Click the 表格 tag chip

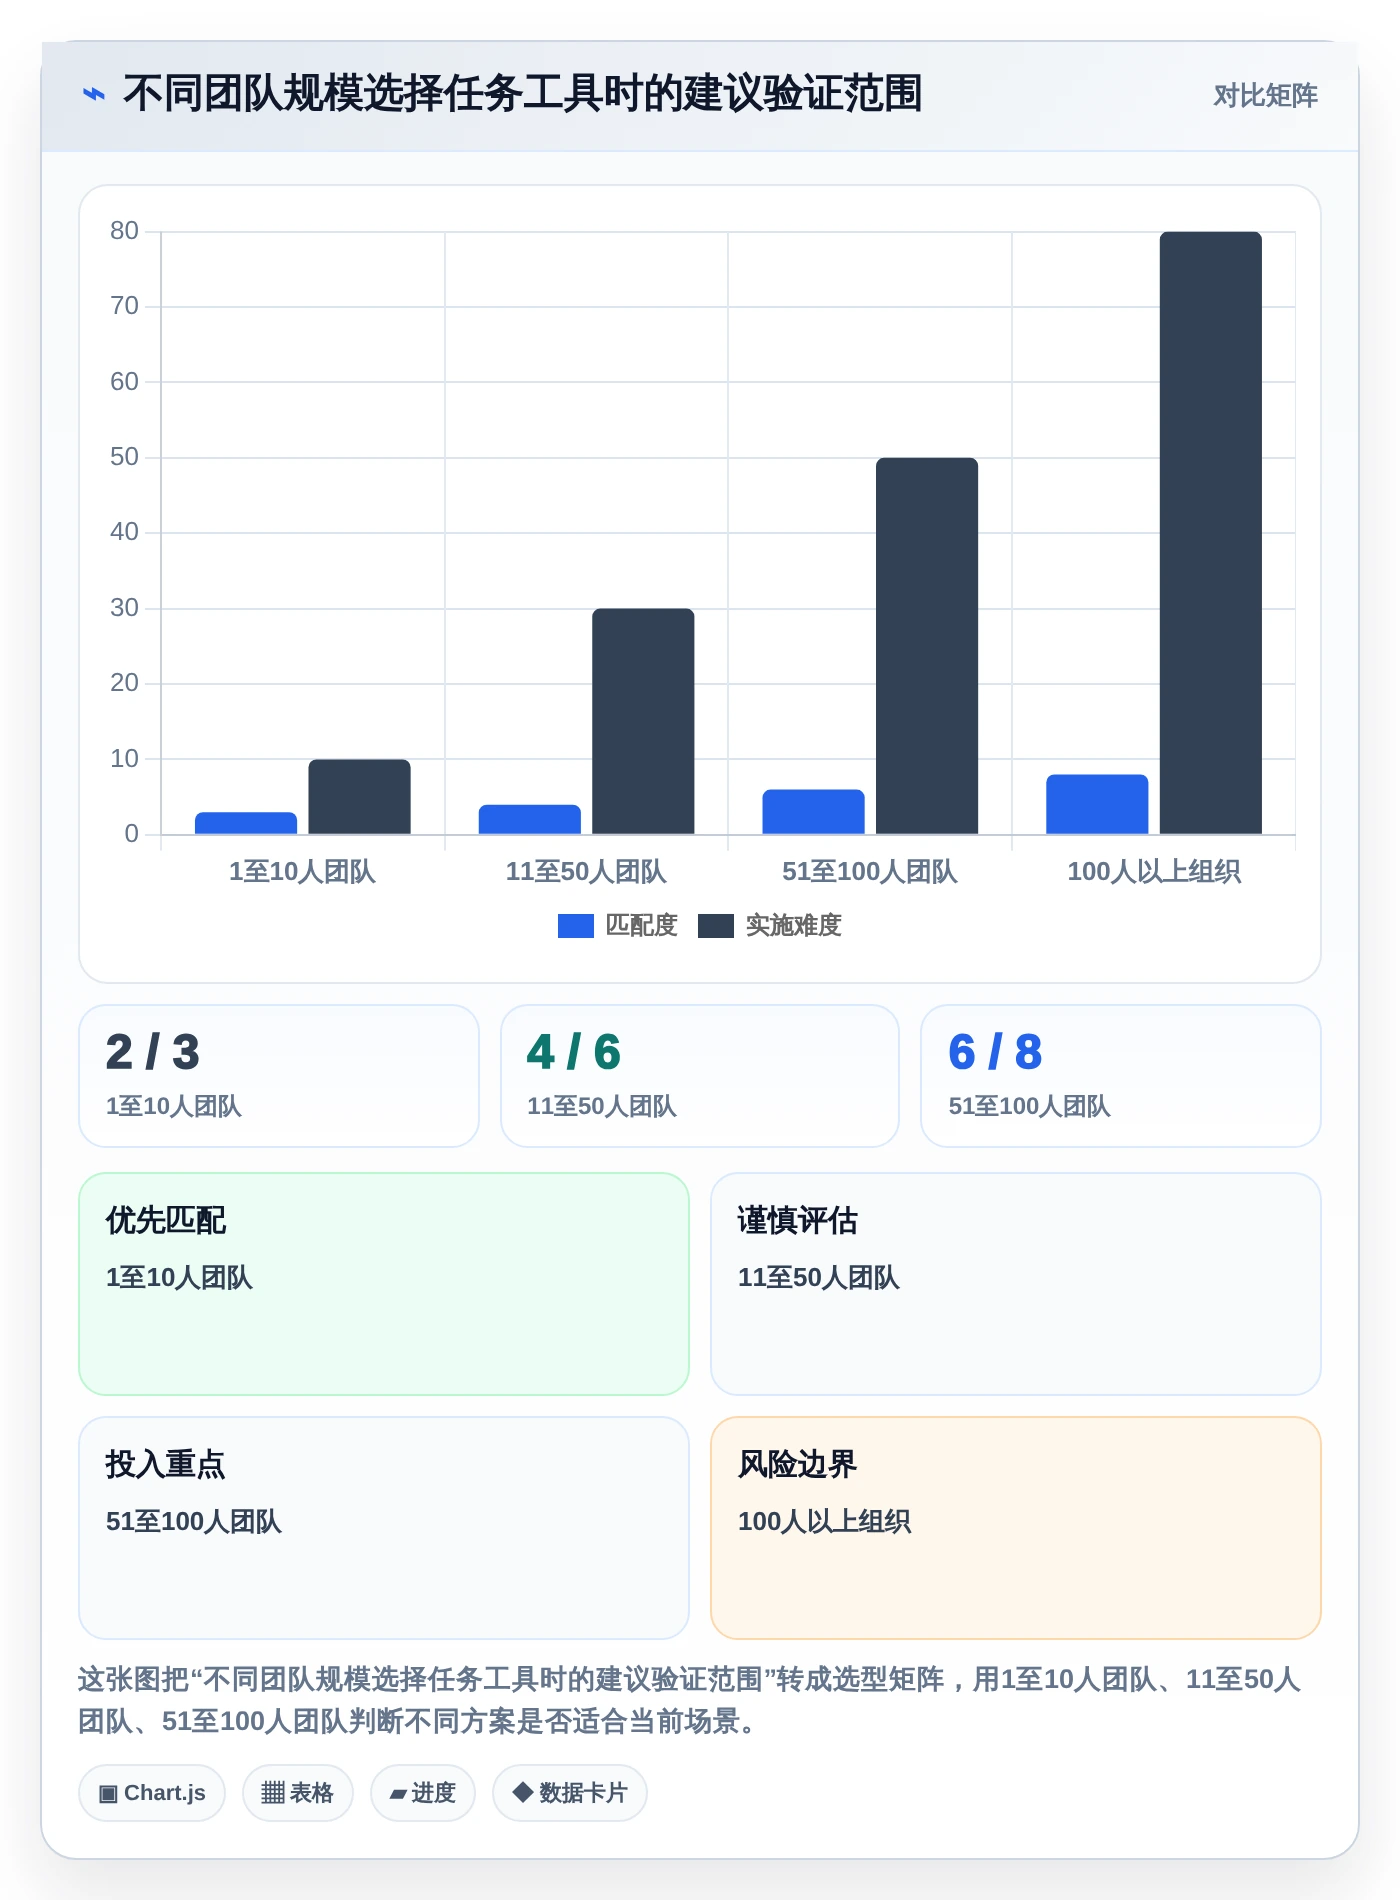pyautogui.click(x=298, y=1793)
